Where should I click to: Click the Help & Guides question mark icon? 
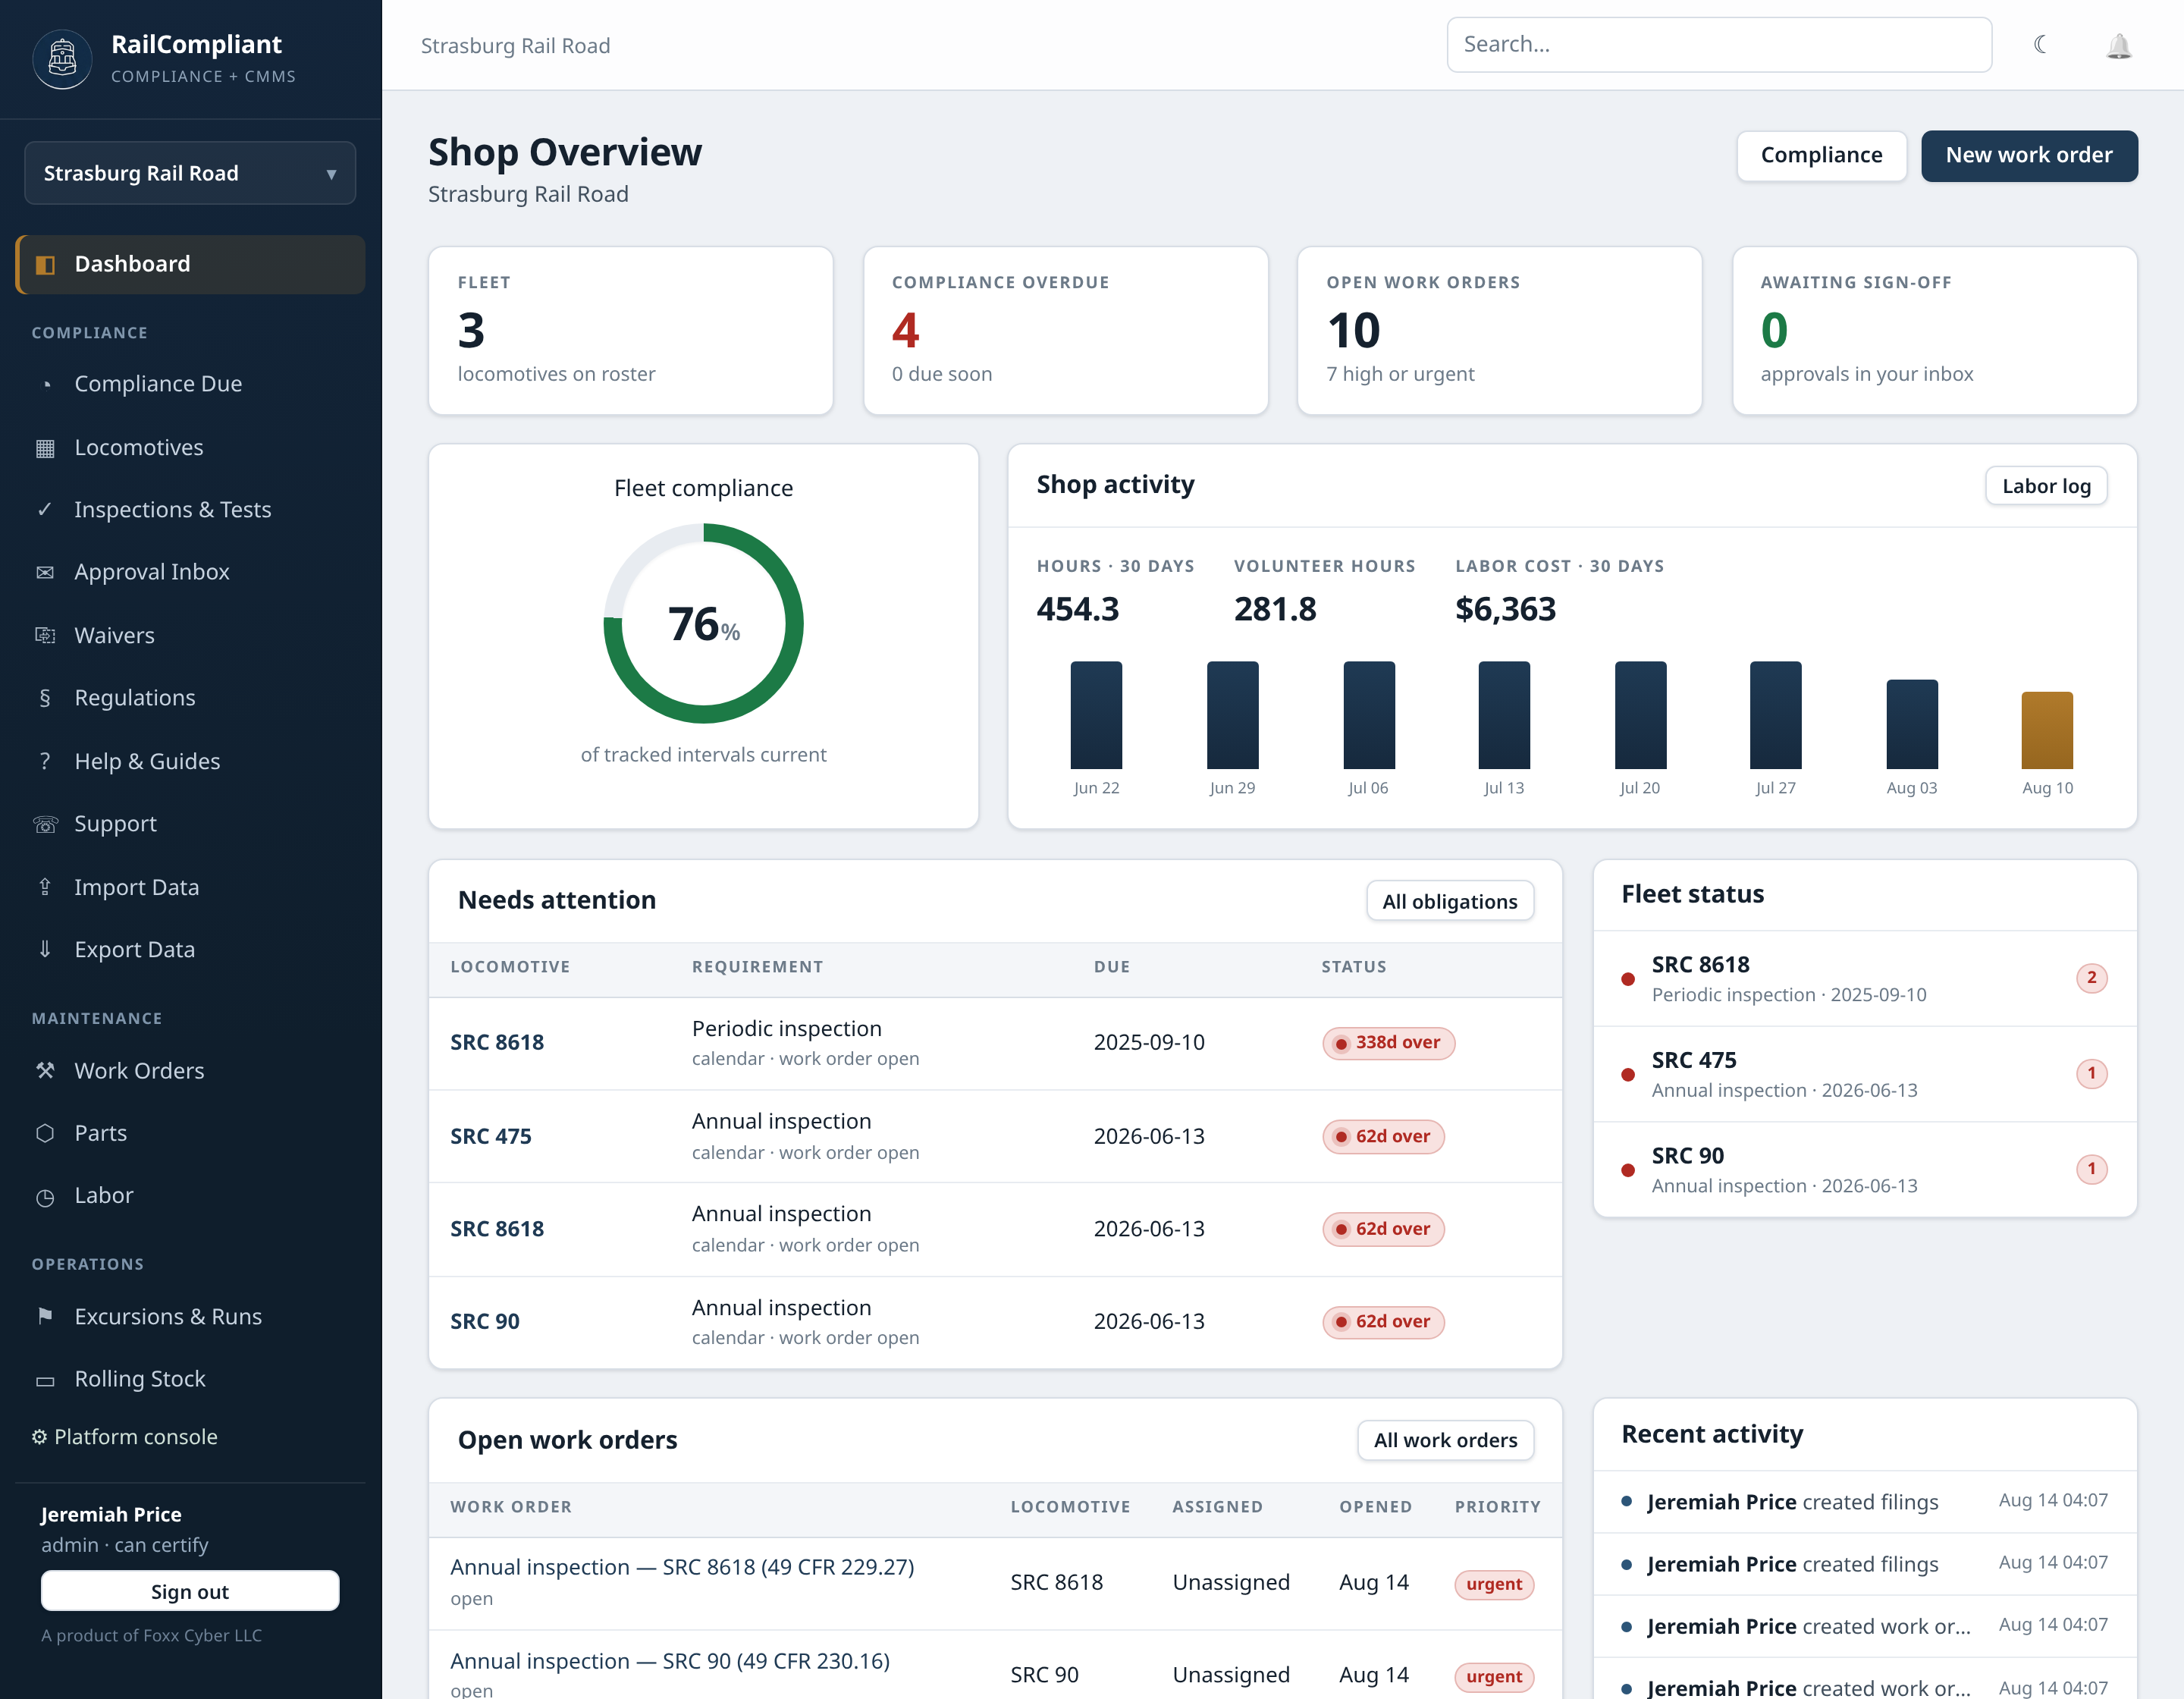45,761
